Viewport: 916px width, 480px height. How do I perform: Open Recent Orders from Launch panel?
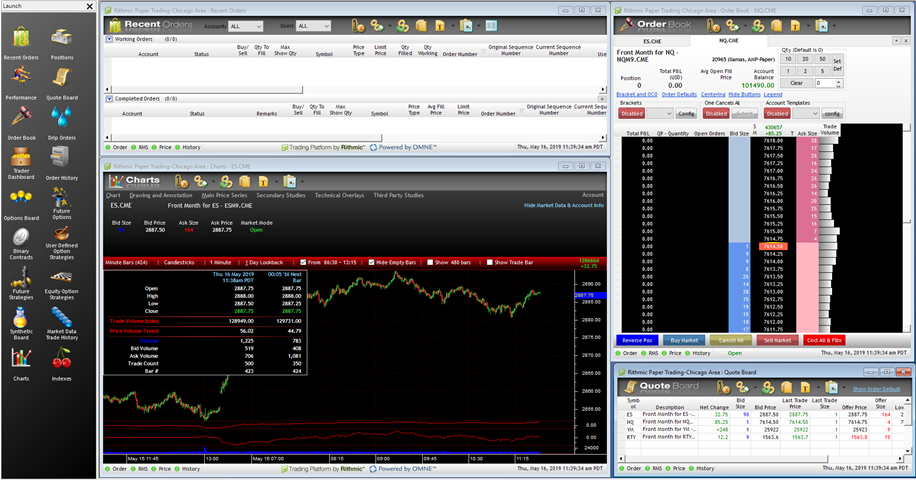click(21, 43)
